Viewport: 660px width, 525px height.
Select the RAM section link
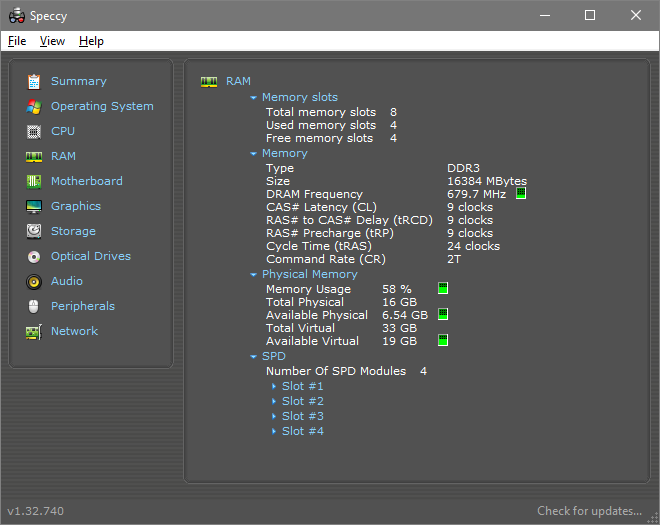click(63, 156)
